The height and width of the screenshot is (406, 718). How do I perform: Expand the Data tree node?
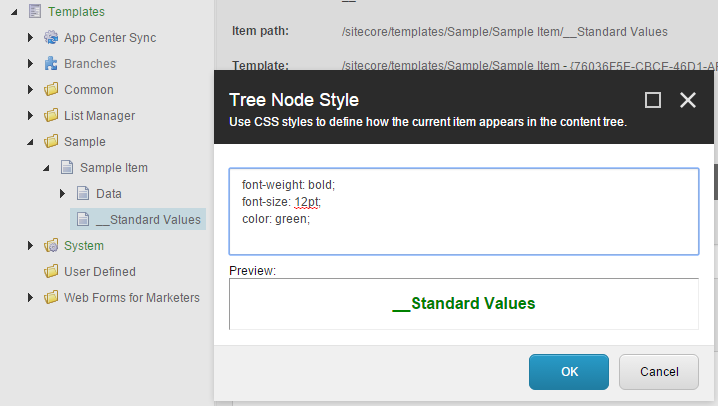(x=63, y=194)
